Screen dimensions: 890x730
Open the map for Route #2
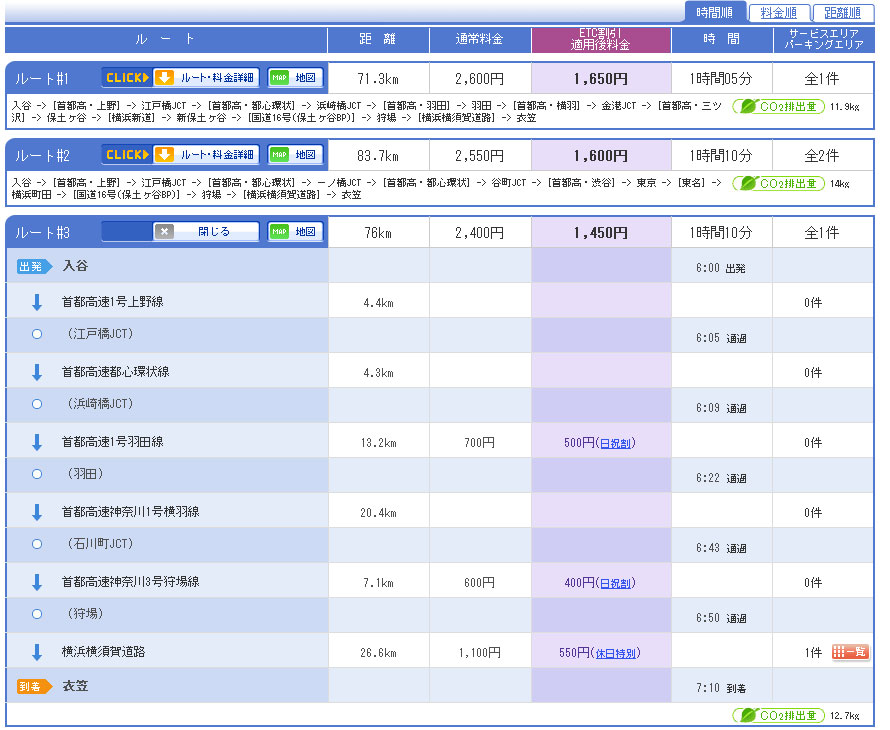coord(296,155)
